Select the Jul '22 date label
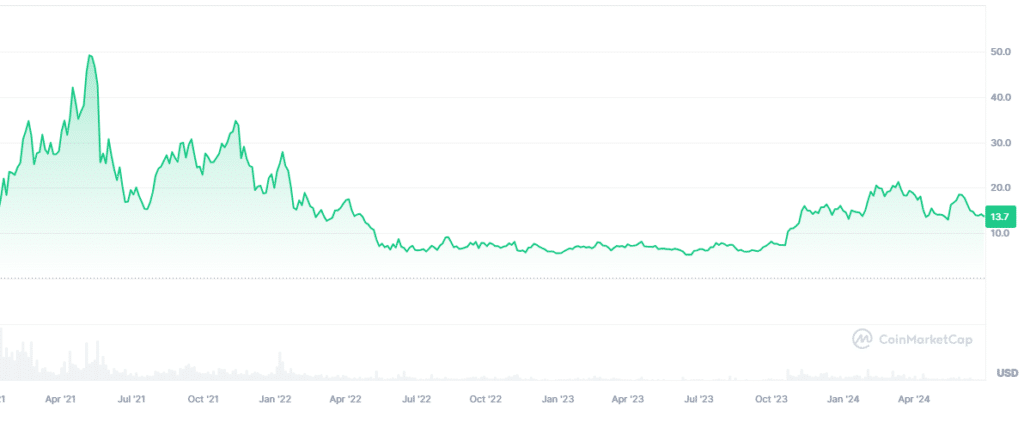 click(x=416, y=399)
